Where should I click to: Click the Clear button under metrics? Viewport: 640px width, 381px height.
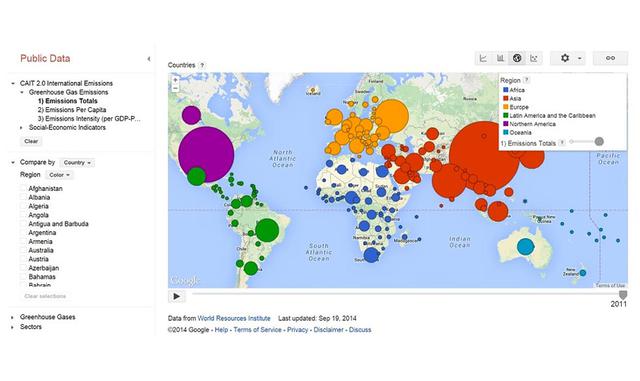(31, 141)
